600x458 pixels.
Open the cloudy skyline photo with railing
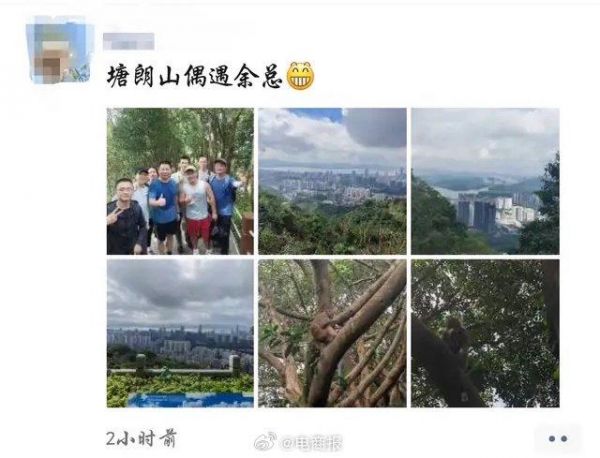(180, 333)
